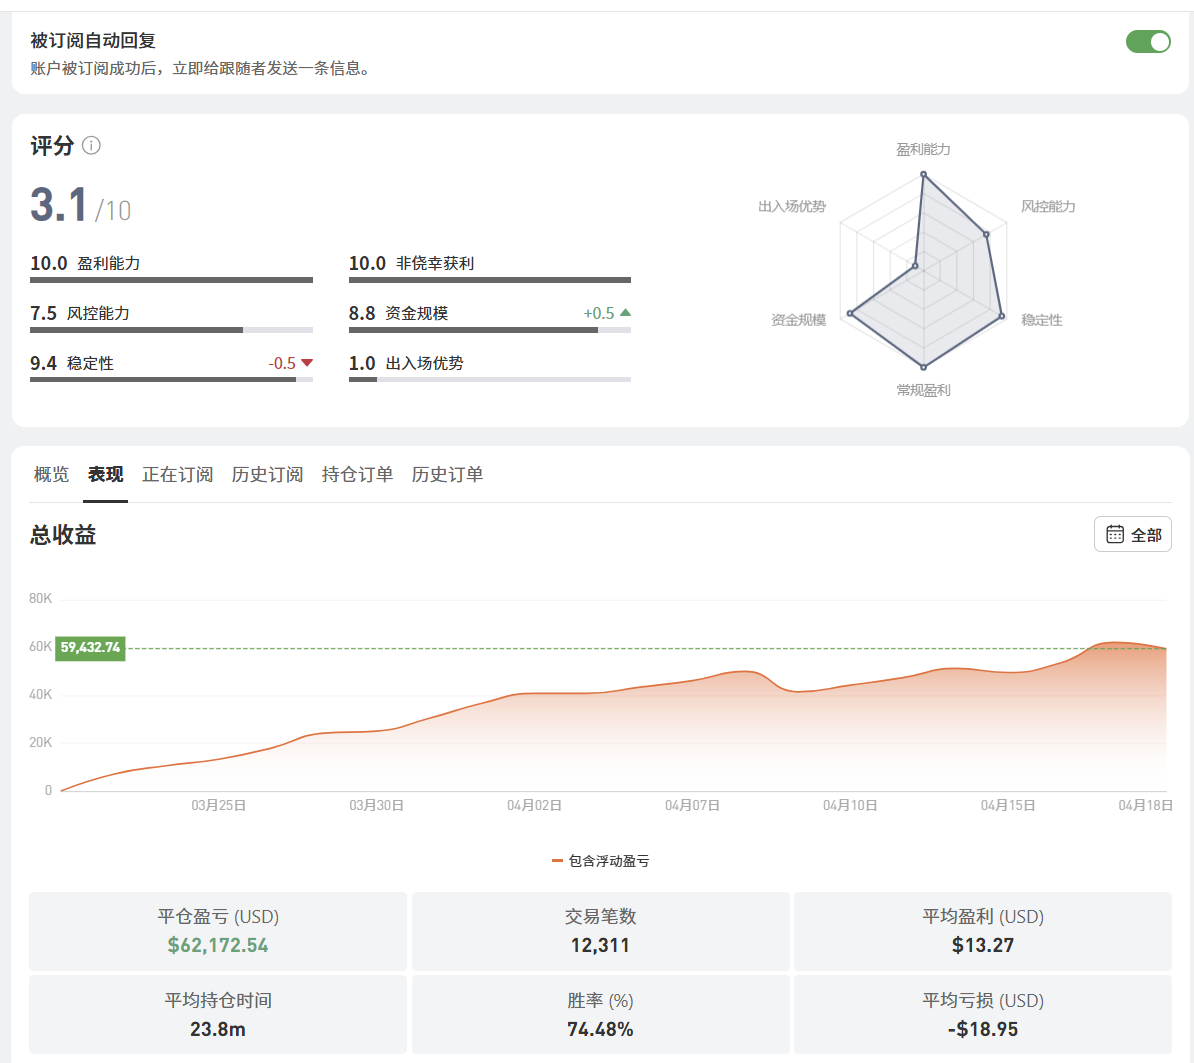Toggle the 包含浮动盈亏 chart legend
The height and width of the screenshot is (1063, 1194).
[x=601, y=861]
